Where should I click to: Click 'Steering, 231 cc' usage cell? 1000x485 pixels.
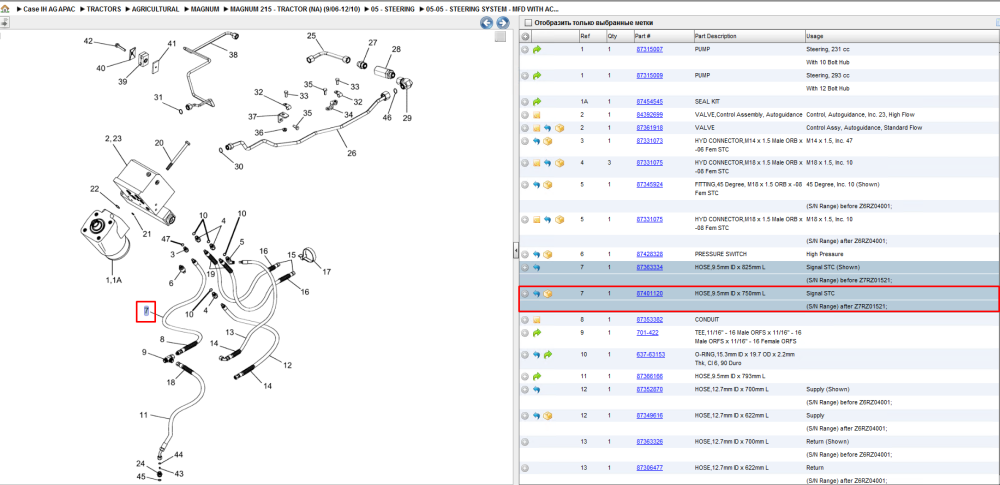pos(826,49)
